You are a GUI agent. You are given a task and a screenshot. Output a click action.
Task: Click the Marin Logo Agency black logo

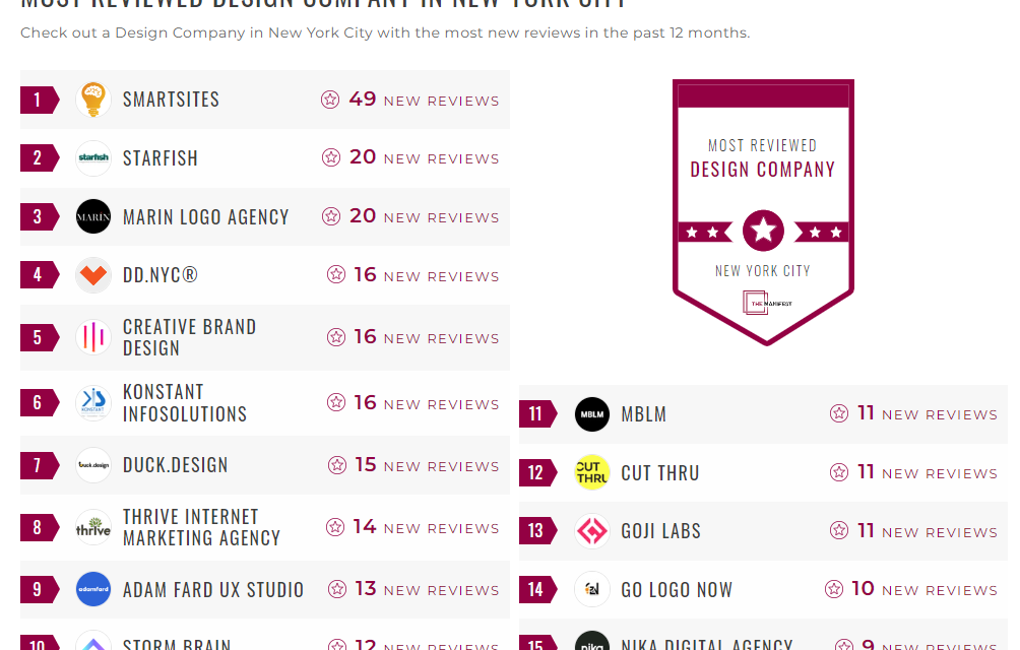tap(93, 217)
